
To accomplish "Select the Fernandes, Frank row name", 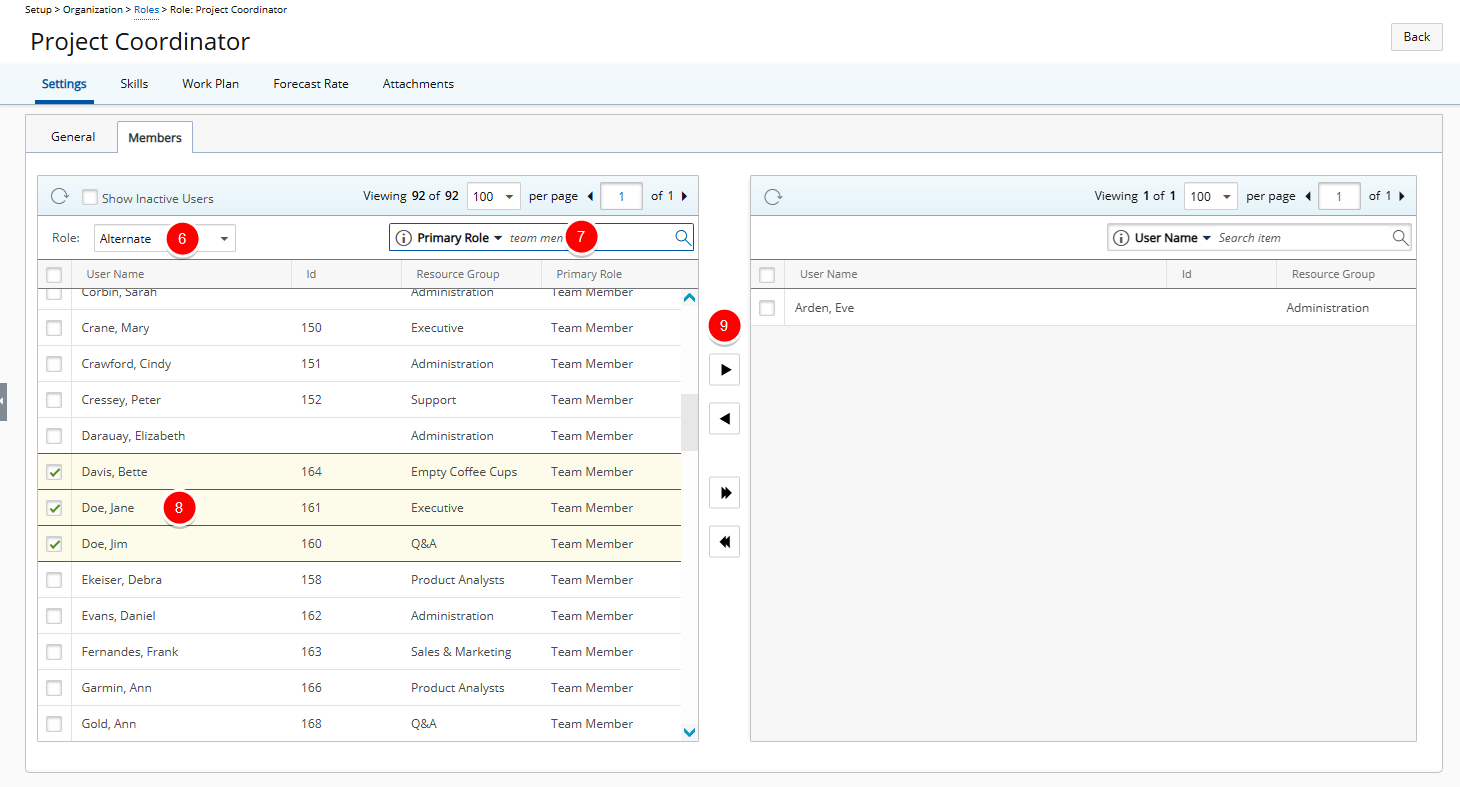I will point(130,652).
